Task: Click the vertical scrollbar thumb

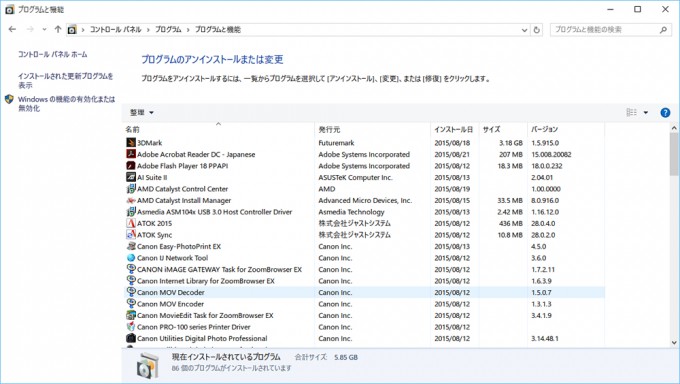Action: point(673,154)
